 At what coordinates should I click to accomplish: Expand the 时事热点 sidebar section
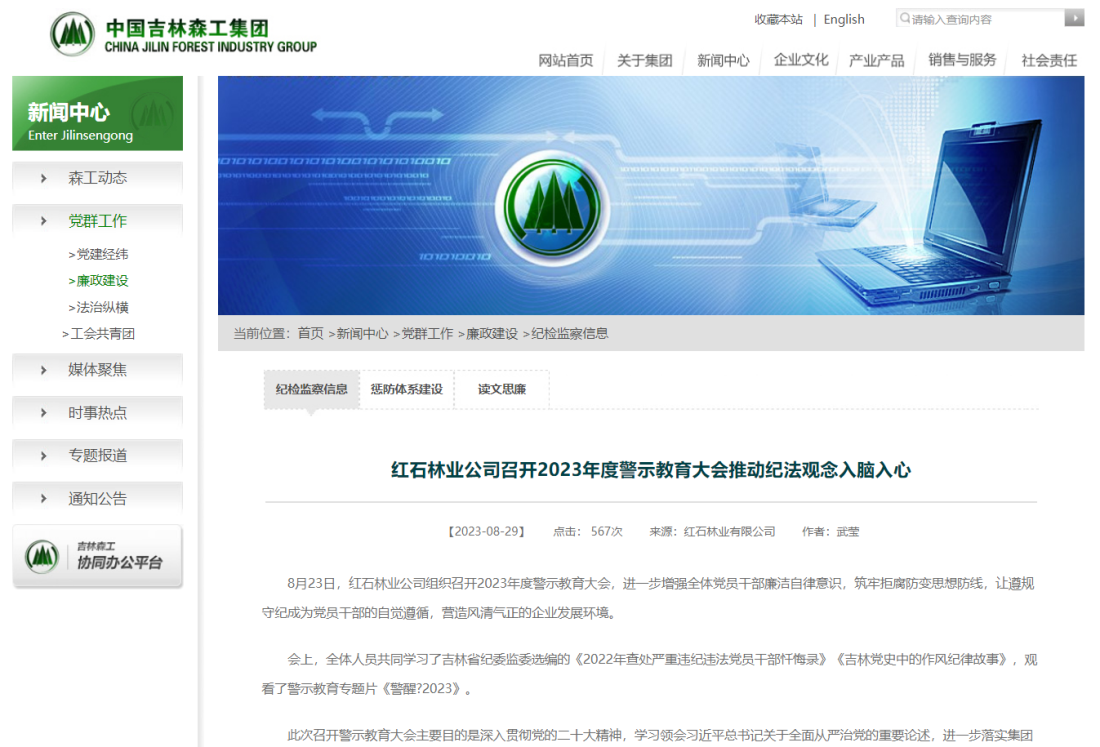click(97, 413)
